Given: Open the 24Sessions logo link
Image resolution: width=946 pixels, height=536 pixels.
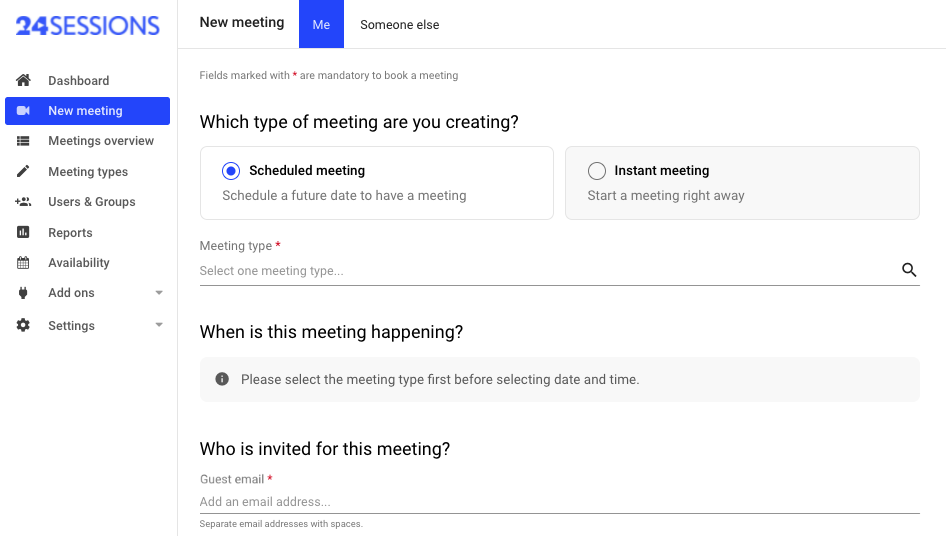Looking at the screenshot, I should pyautogui.click(x=88, y=26).
